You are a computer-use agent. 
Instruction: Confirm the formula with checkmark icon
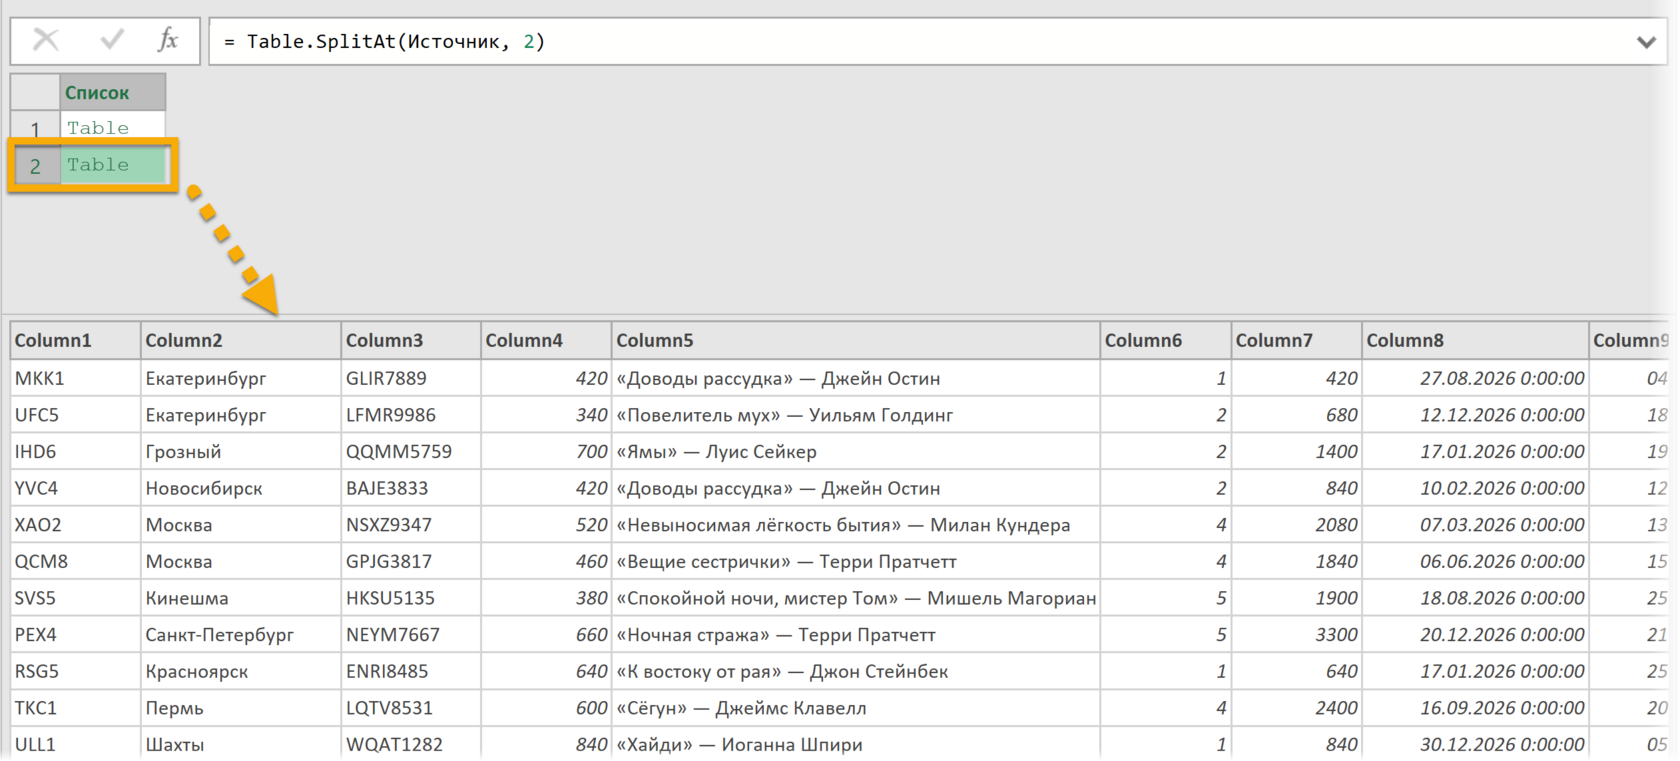point(111,40)
